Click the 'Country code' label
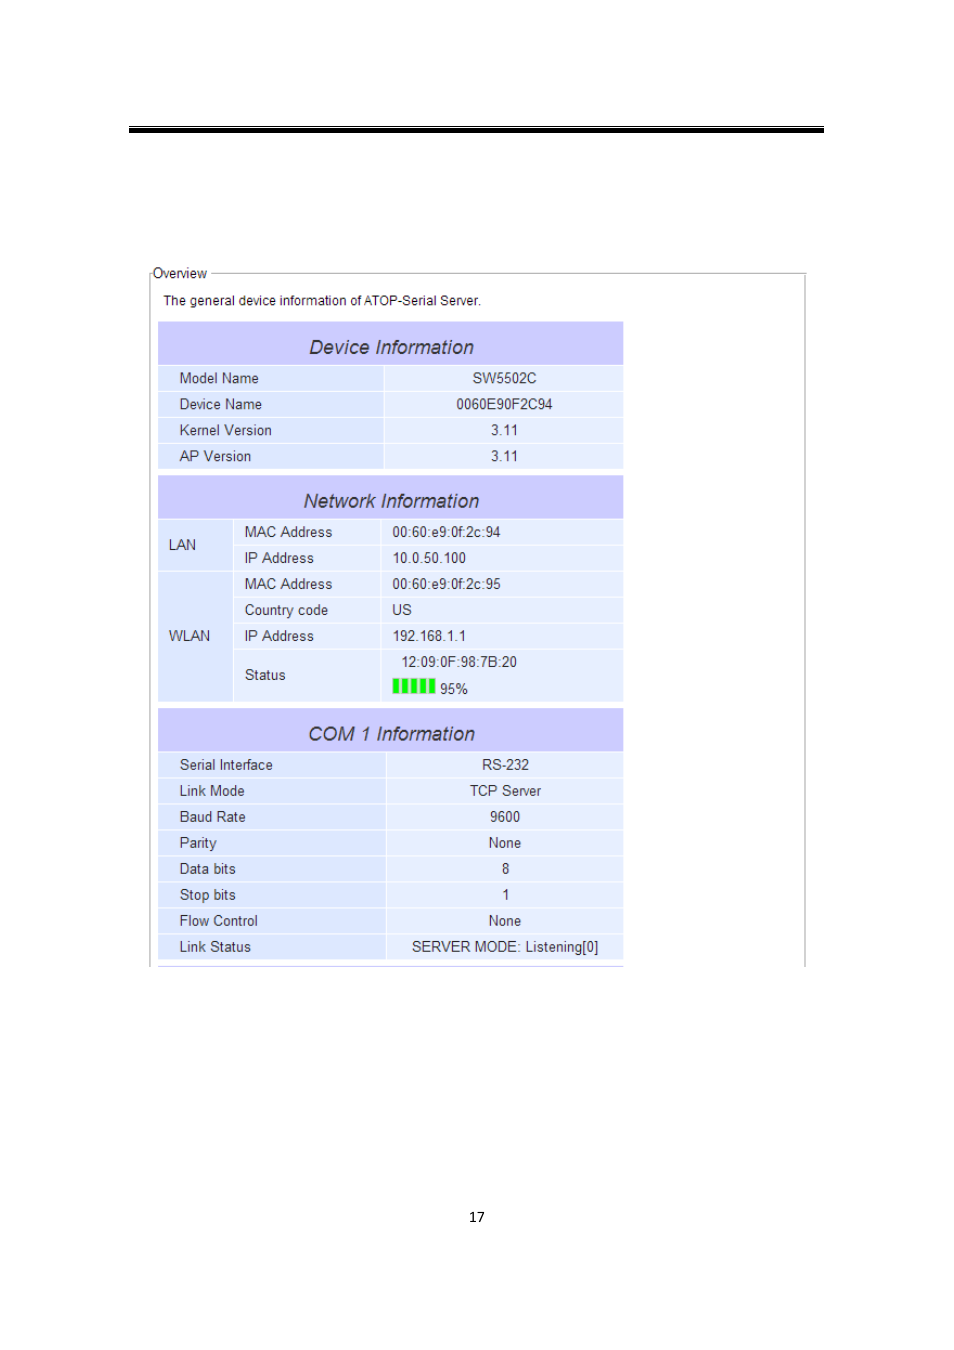954x1350 pixels. coord(286,610)
